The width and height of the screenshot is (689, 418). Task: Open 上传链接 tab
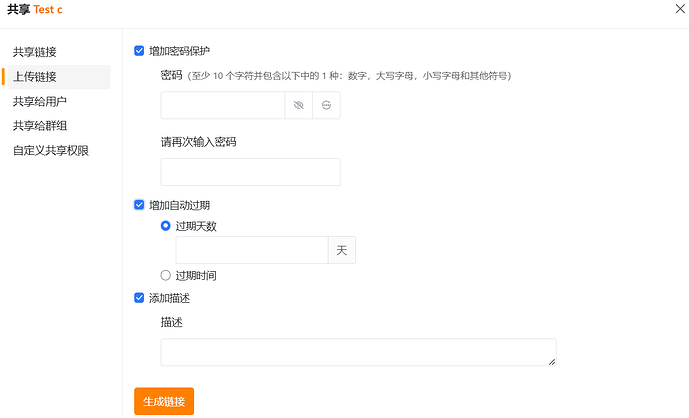click(59, 77)
